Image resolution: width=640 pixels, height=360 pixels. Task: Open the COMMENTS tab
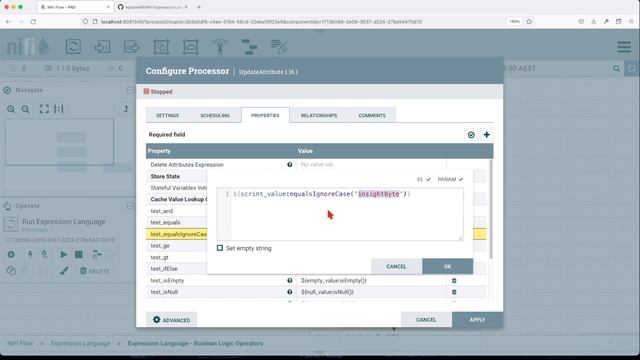372,116
